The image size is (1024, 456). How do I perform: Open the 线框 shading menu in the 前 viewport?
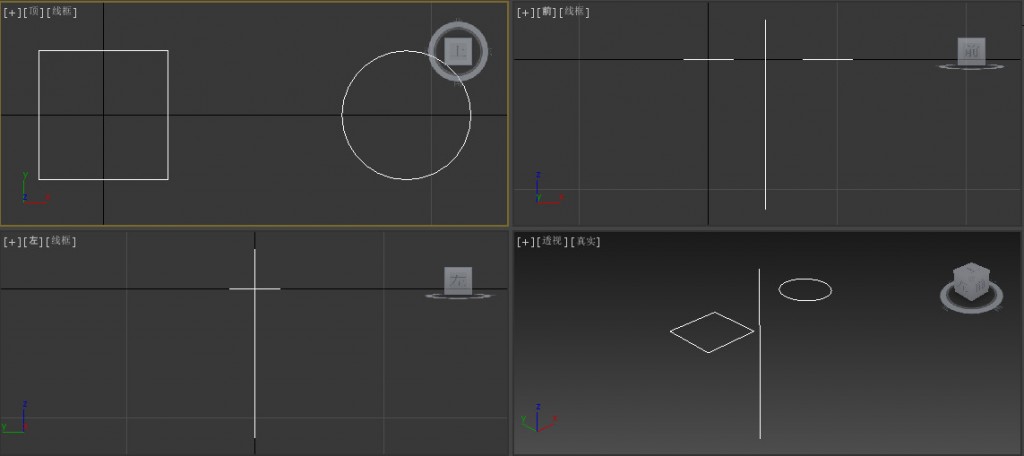coord(575,12)
